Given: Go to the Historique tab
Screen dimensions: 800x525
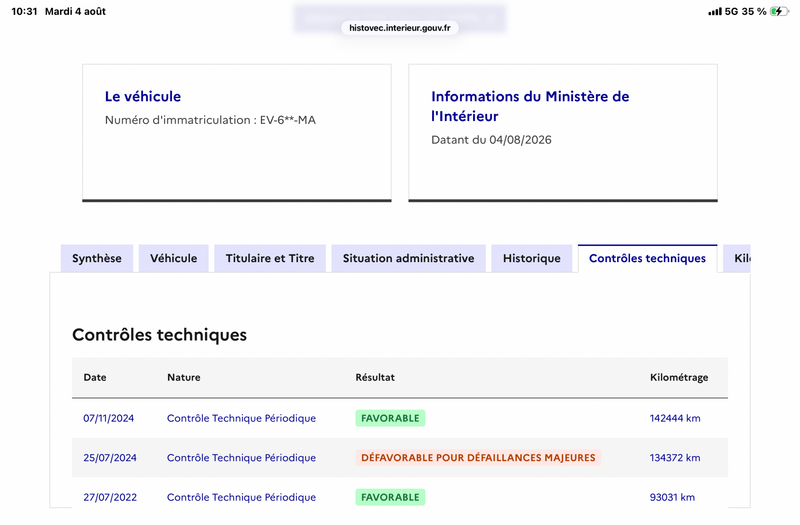Looking at the screenshot, I should 532,258.
